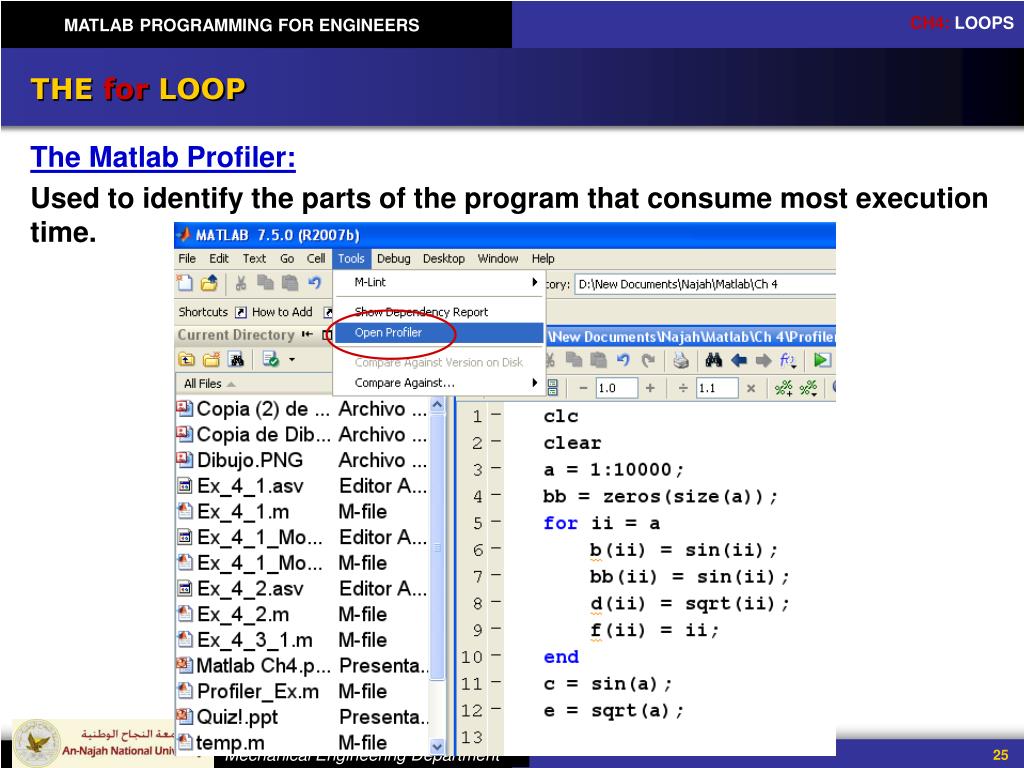Click the How to Add shortcut link
The width and height of the screenshot is (1024, 768).
(x=282, y=312)
